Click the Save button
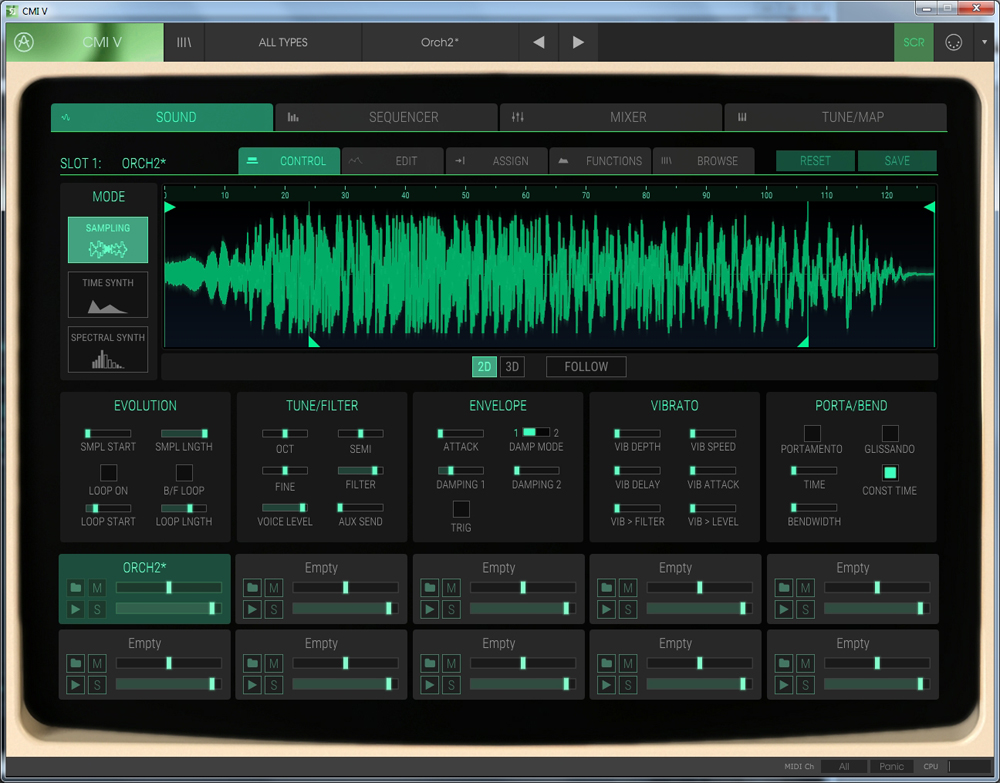The width and height of the screenshot is (1000, 783). tap(897, 161)
